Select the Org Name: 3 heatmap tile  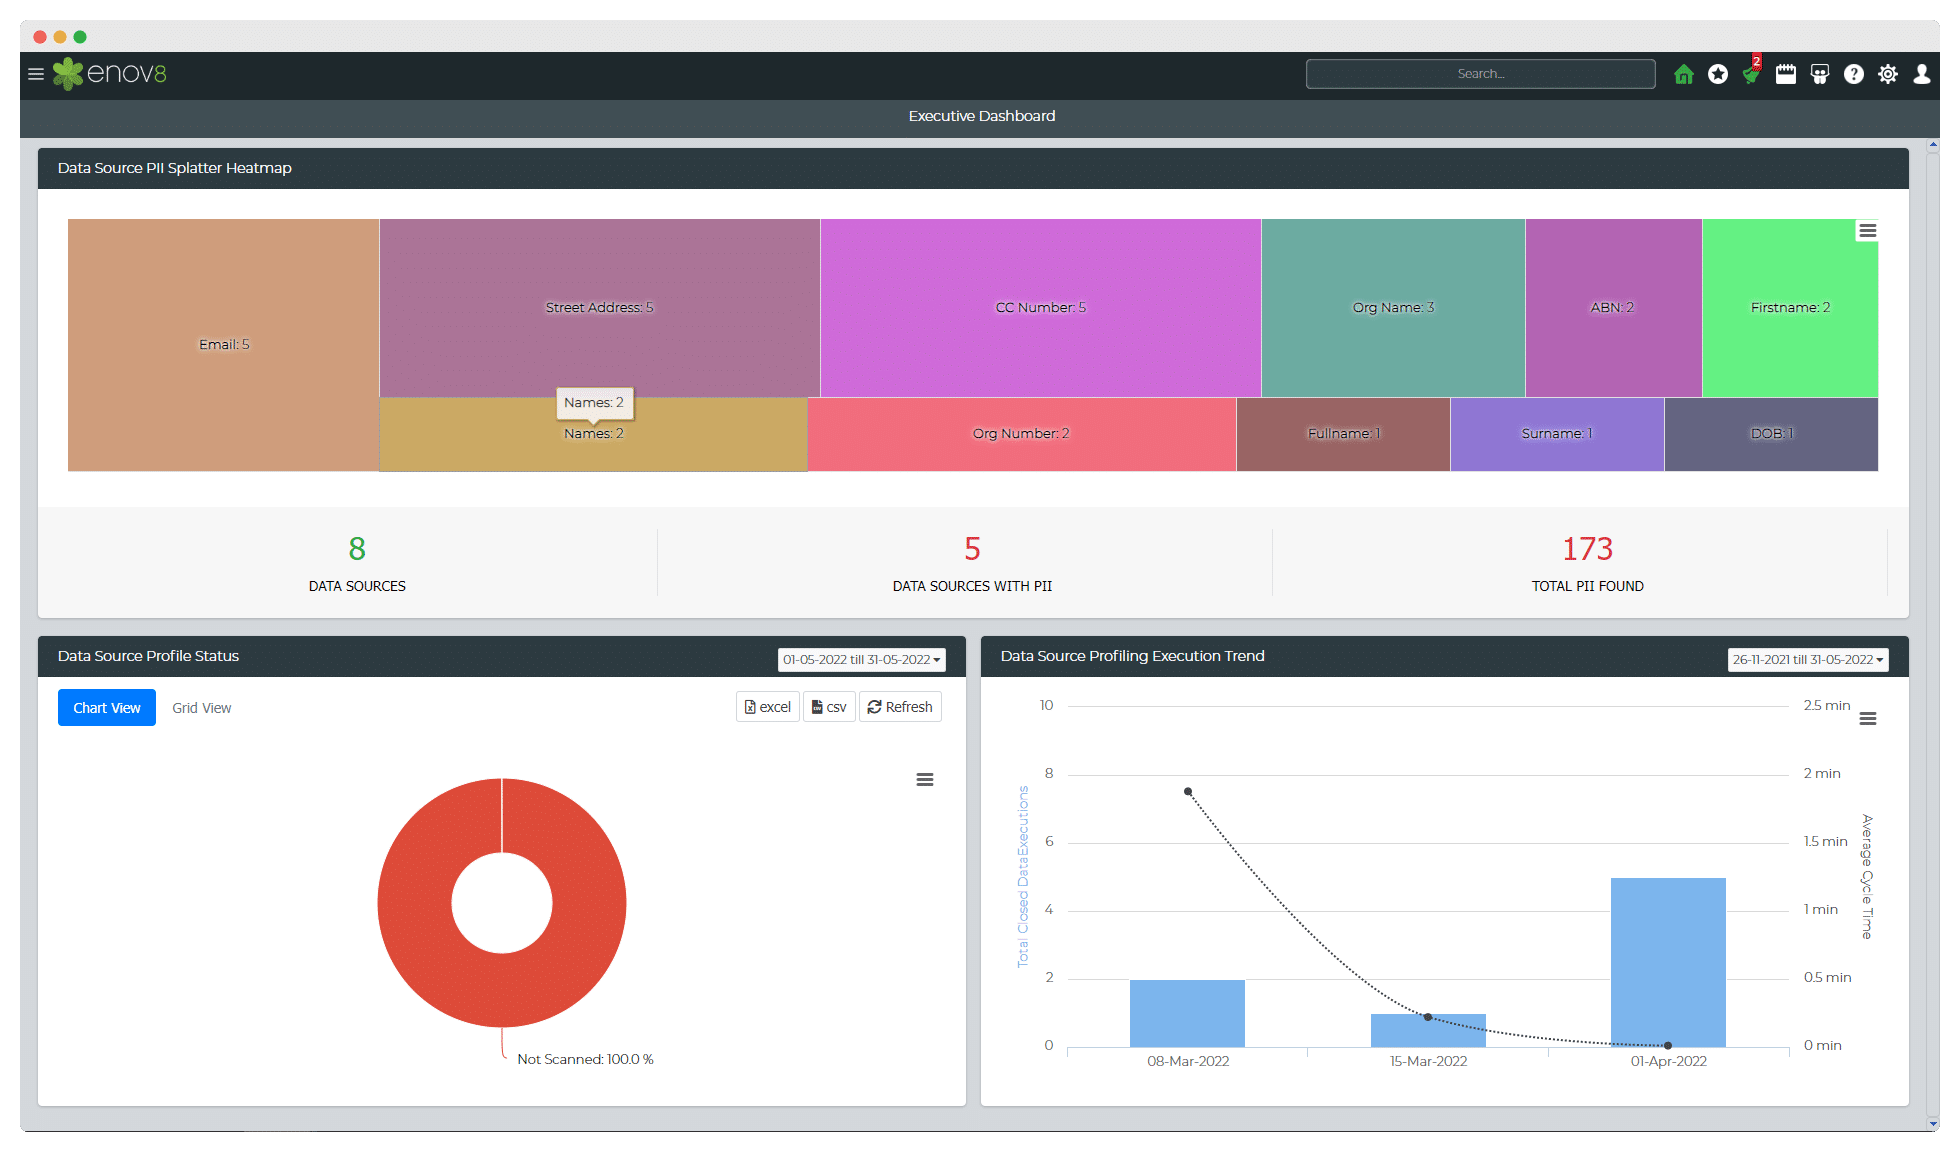(1393, 308)
